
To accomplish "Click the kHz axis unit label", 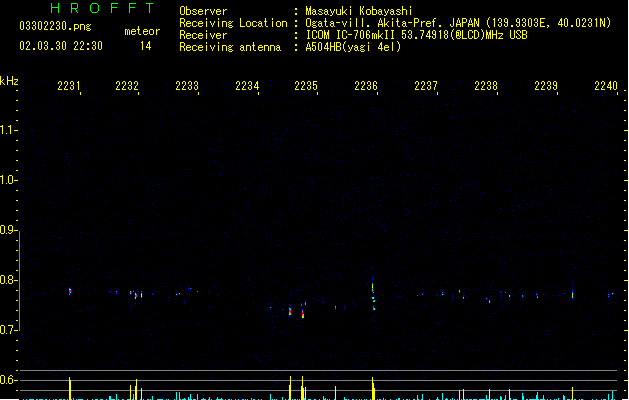I will pyautogui.click(x=9, y=81).
